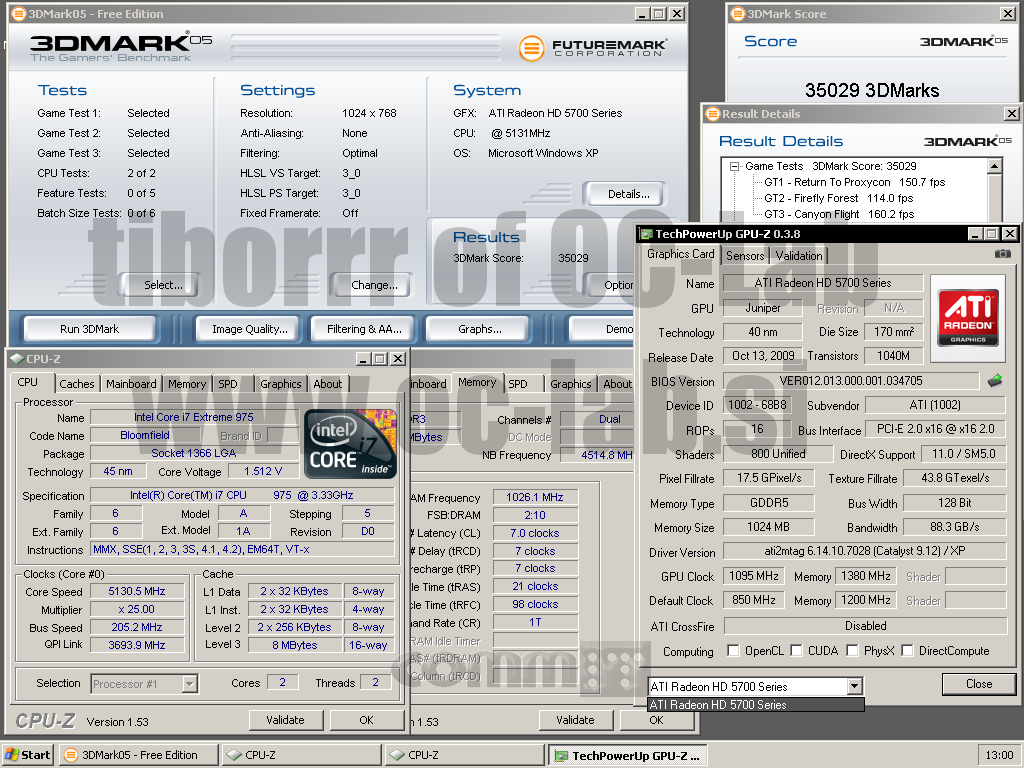
Task: Enable the PhysX checkbox
Action: tap(852, 650)
